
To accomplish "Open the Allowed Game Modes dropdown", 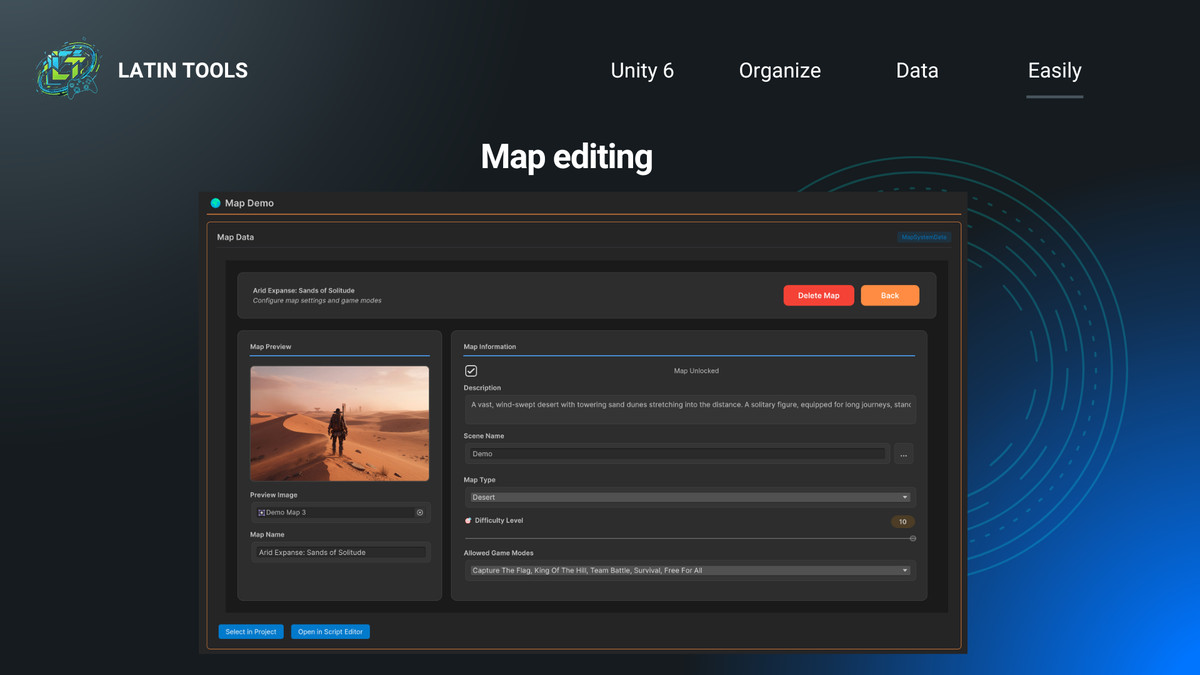I will click(x=690, y=570).
